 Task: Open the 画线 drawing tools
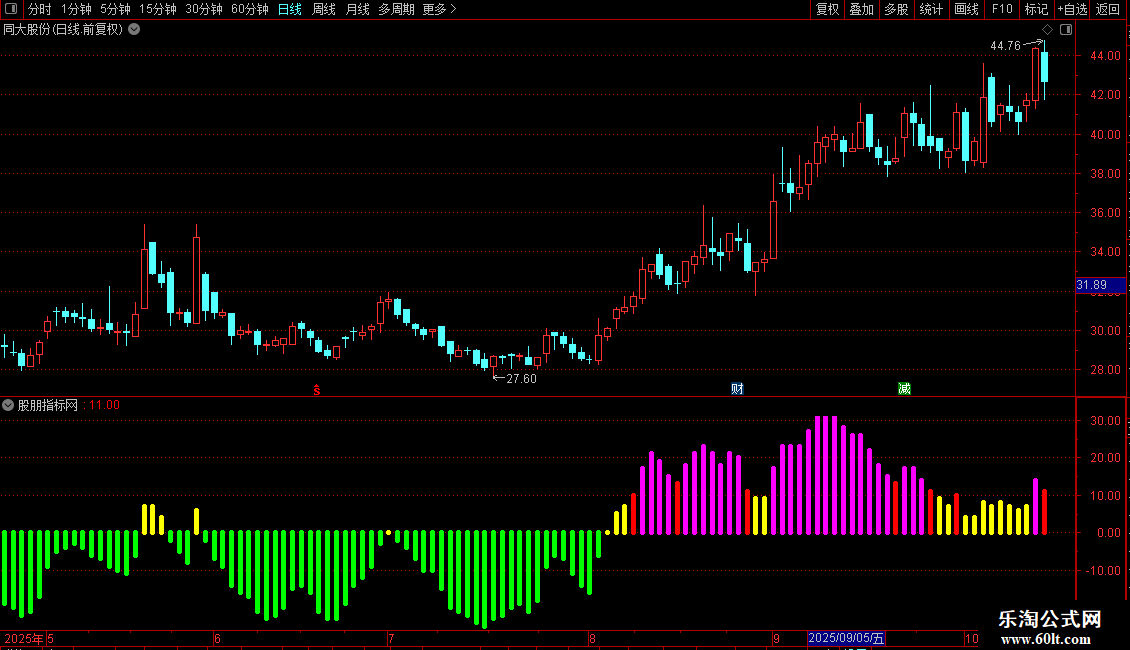[x=966, y=9]
